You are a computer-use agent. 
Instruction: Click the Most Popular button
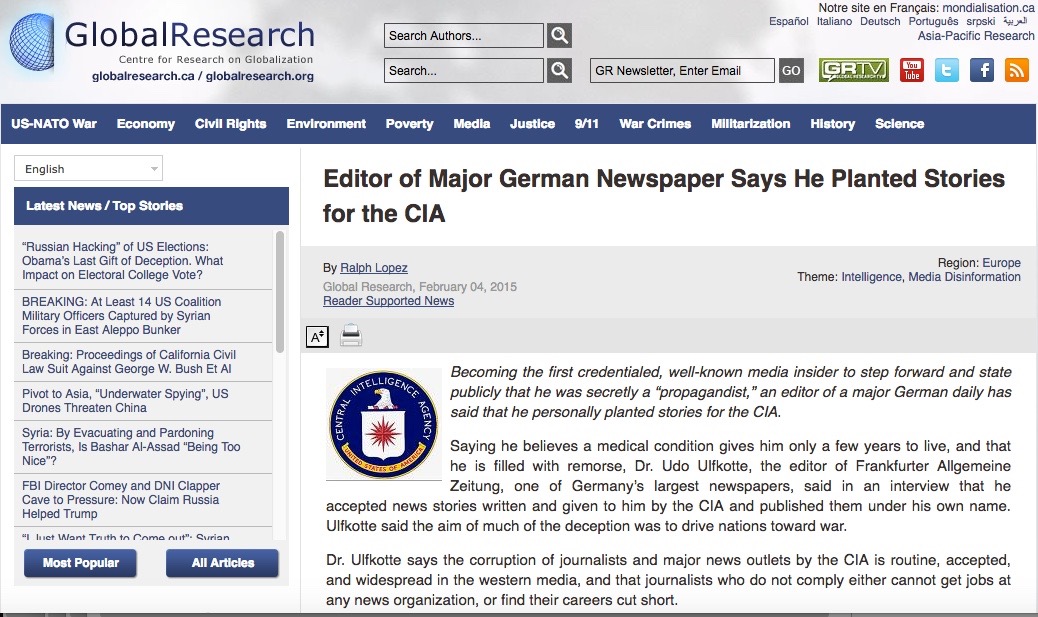pyautogui.click(x=80, y=563)
